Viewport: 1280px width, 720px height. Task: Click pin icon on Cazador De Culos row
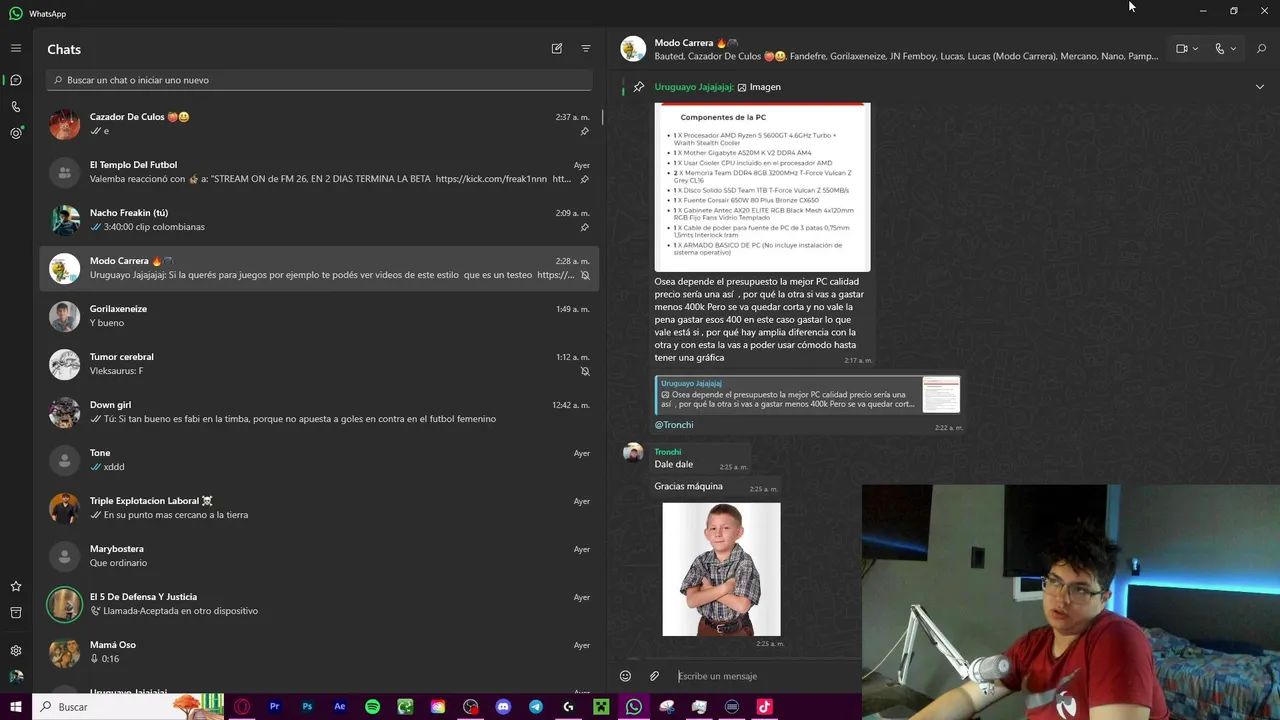[585, 131]
